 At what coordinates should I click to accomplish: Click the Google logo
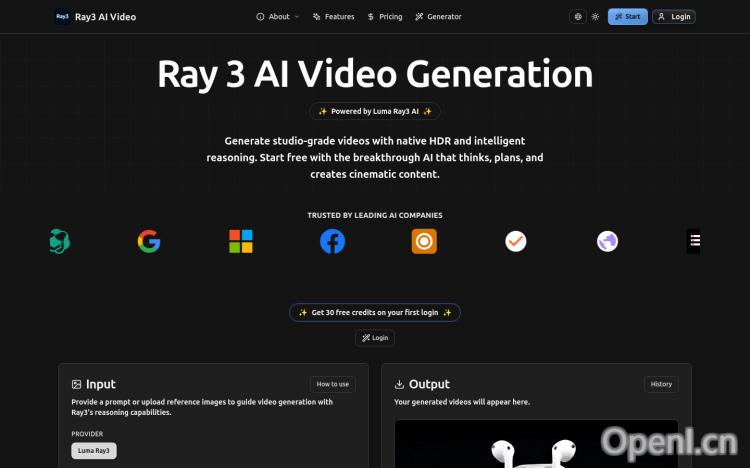point(149,241)
